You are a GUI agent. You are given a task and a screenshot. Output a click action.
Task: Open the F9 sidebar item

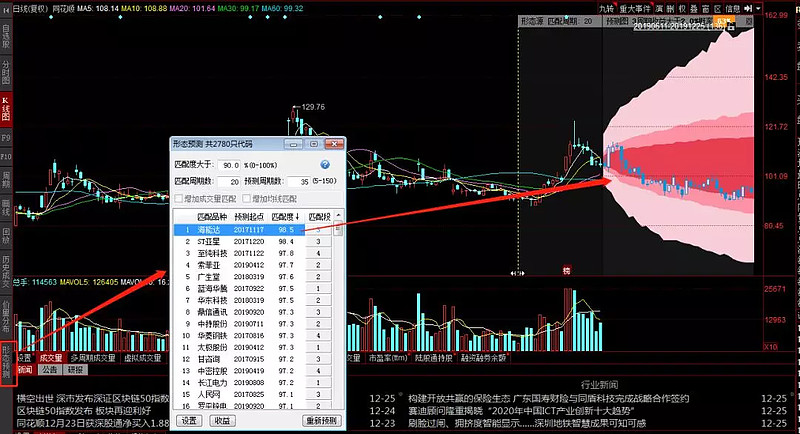coord(6,138)
